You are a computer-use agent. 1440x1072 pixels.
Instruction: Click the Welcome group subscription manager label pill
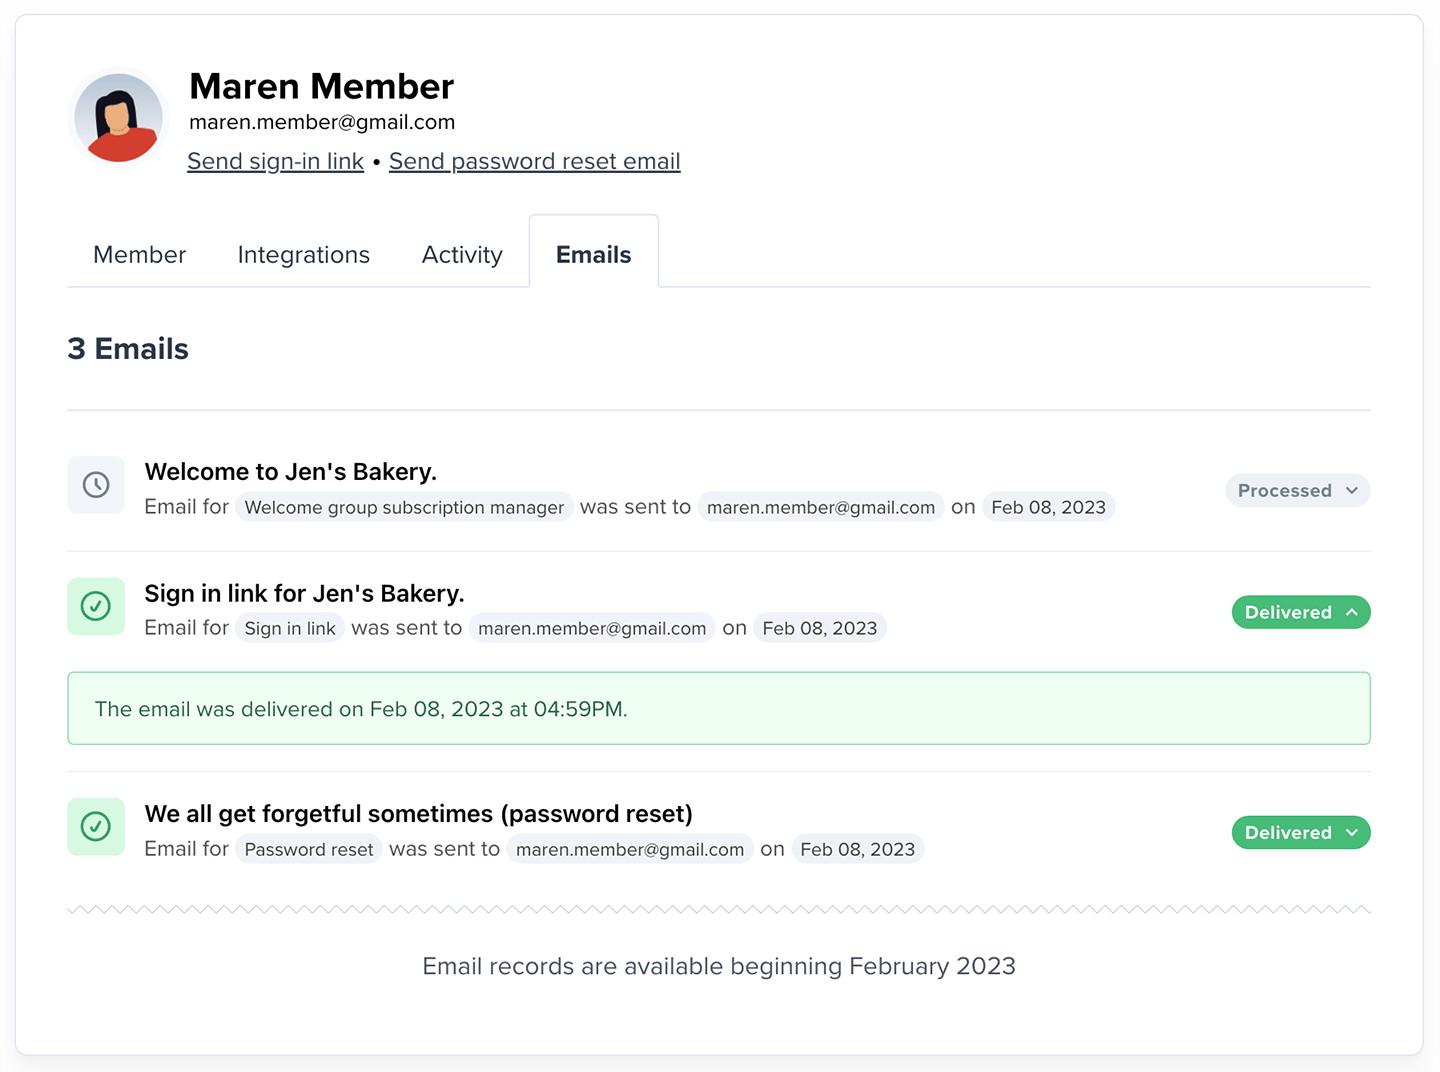[404, 507]
